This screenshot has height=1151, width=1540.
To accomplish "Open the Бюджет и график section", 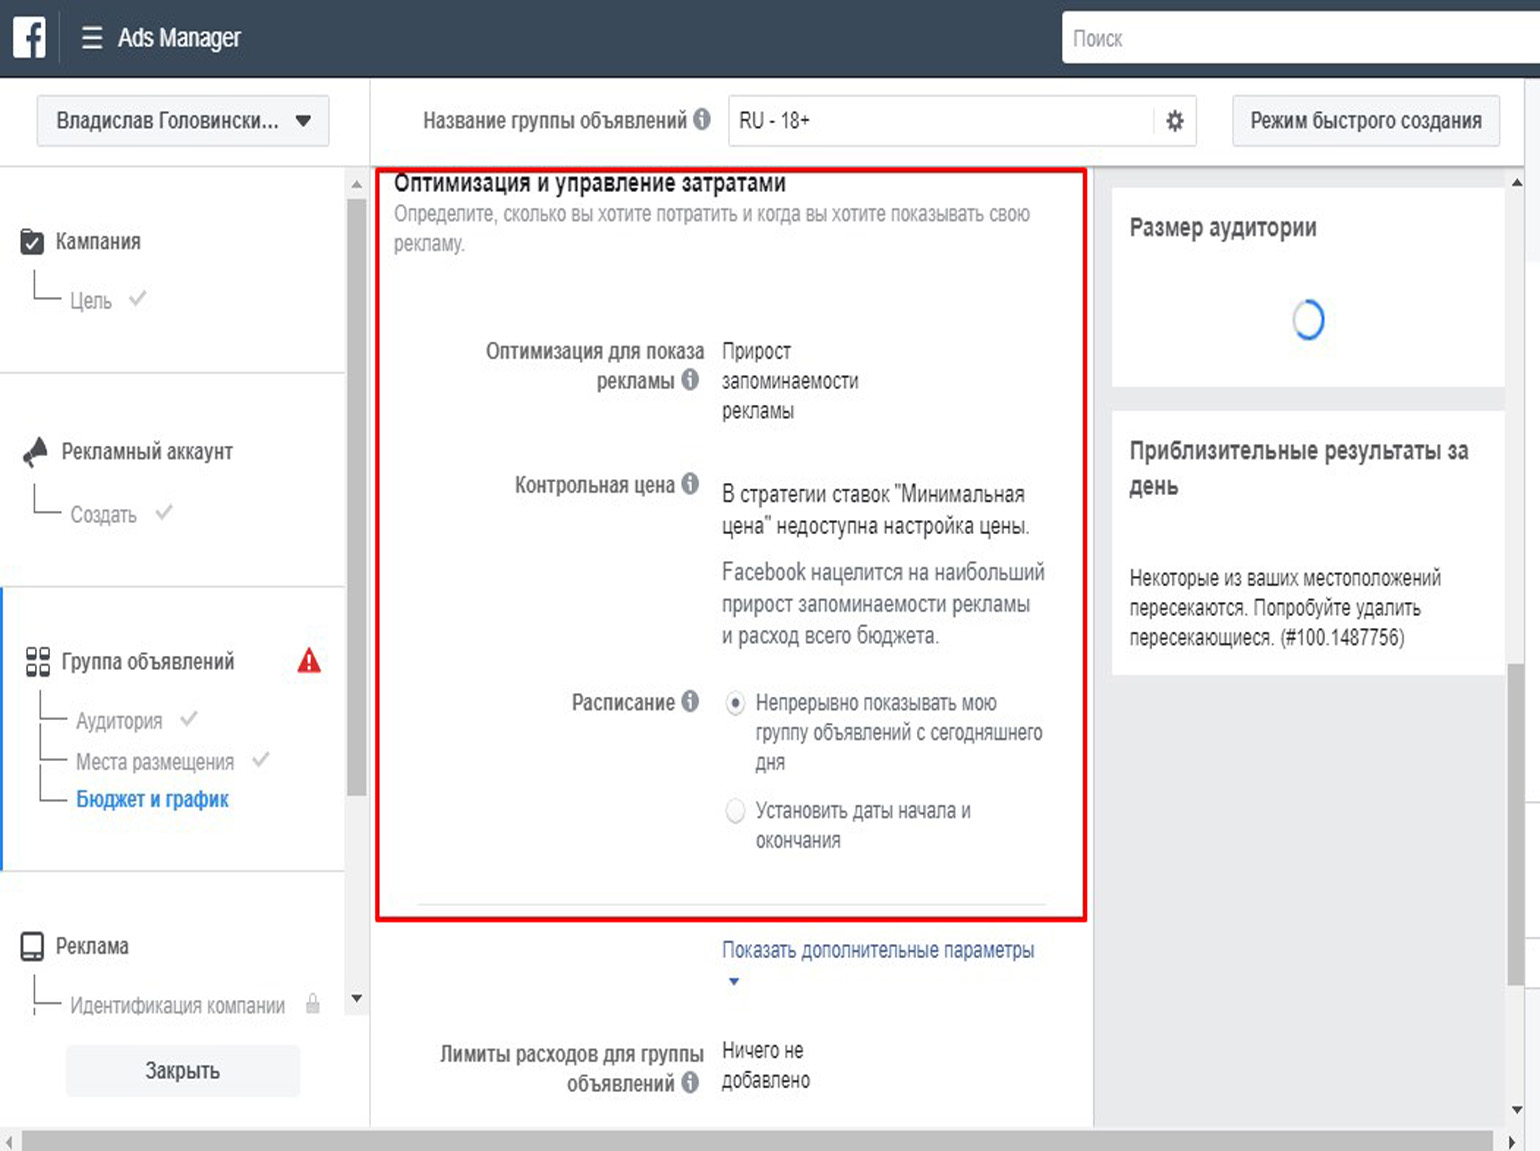I will pyautogui.click(x=152, y=799).
